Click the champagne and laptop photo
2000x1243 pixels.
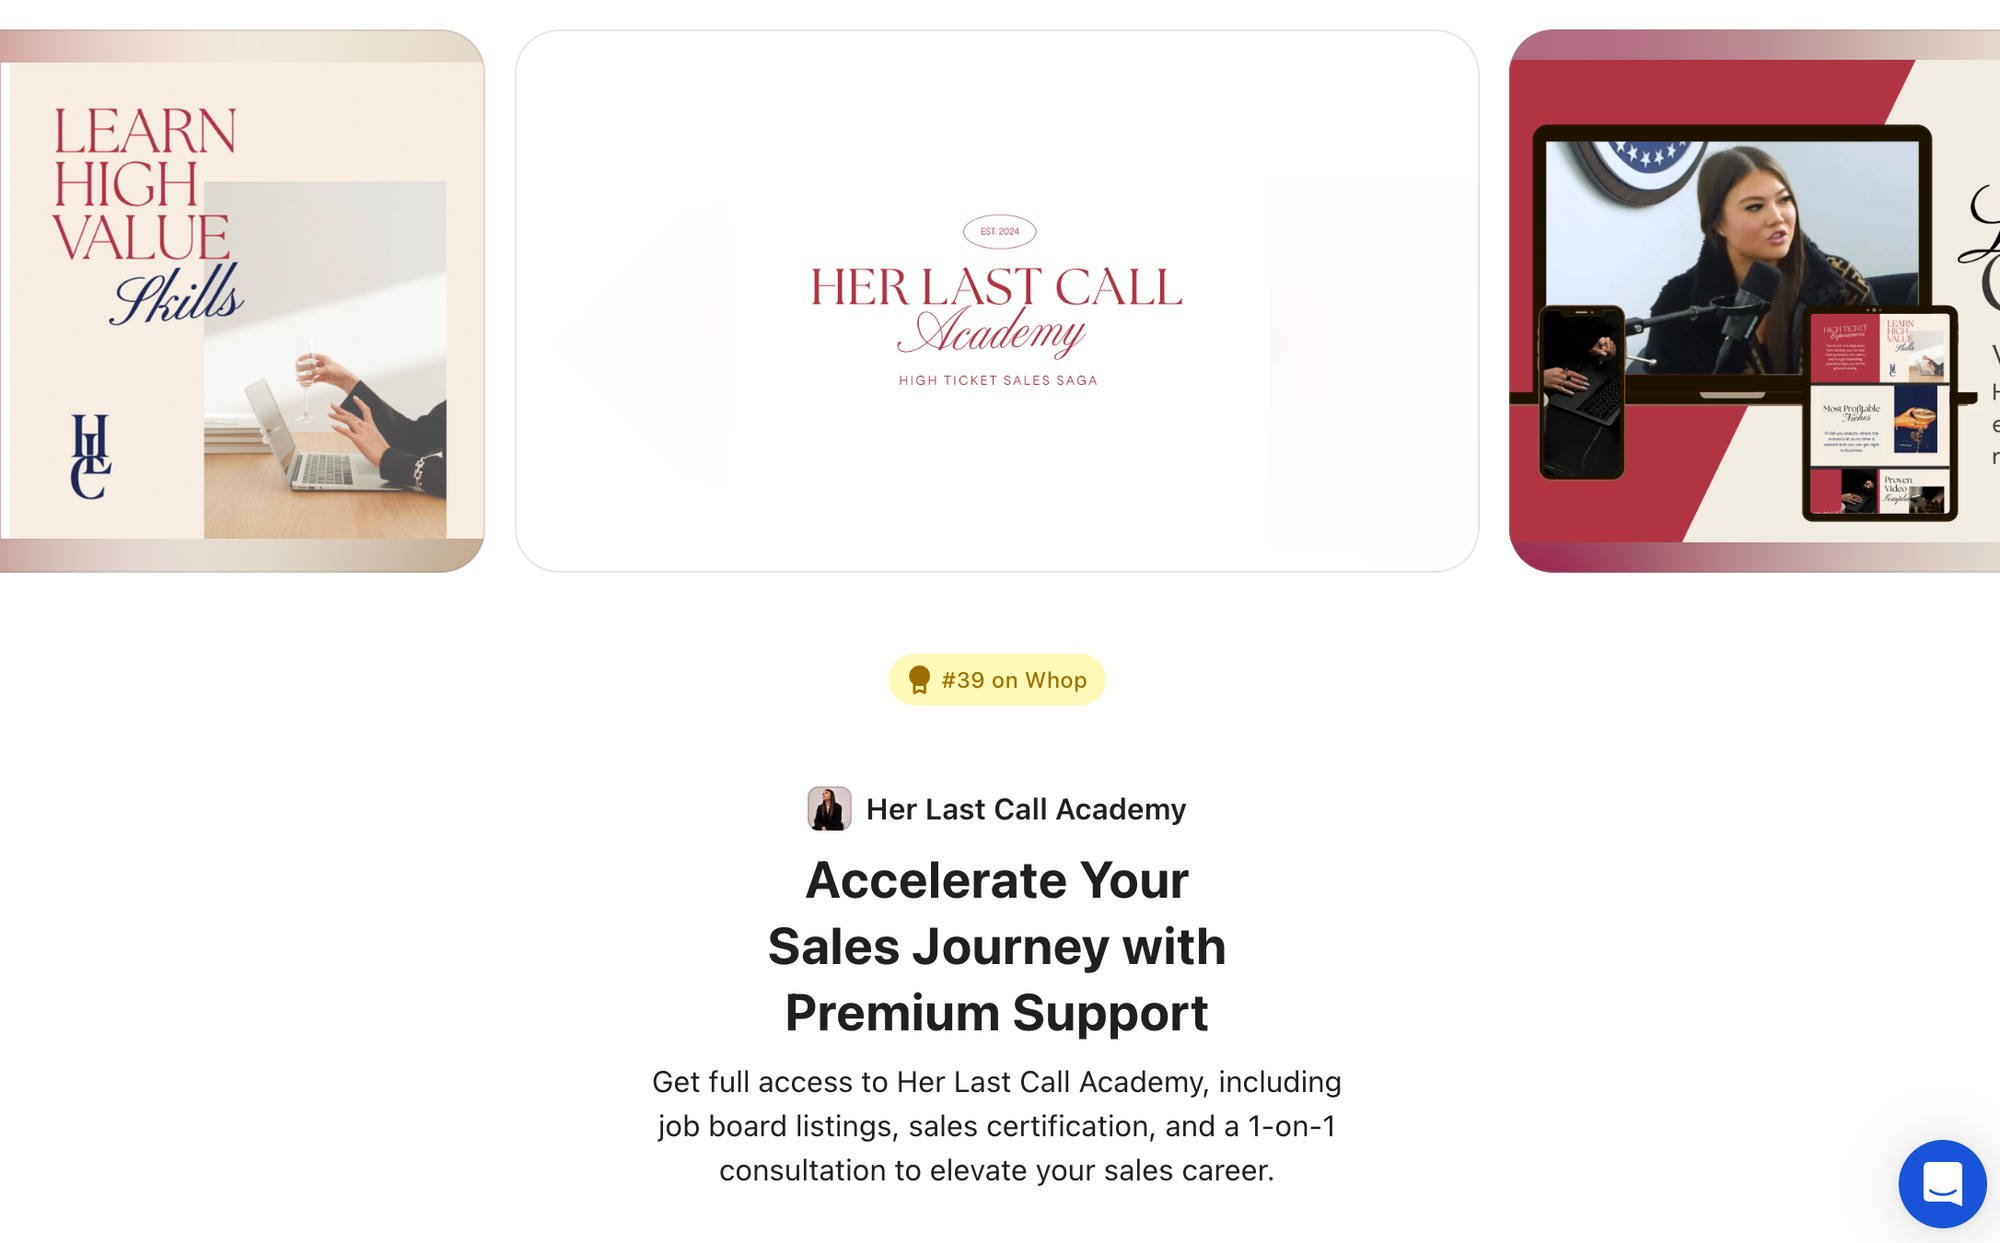tap(325, 360)
